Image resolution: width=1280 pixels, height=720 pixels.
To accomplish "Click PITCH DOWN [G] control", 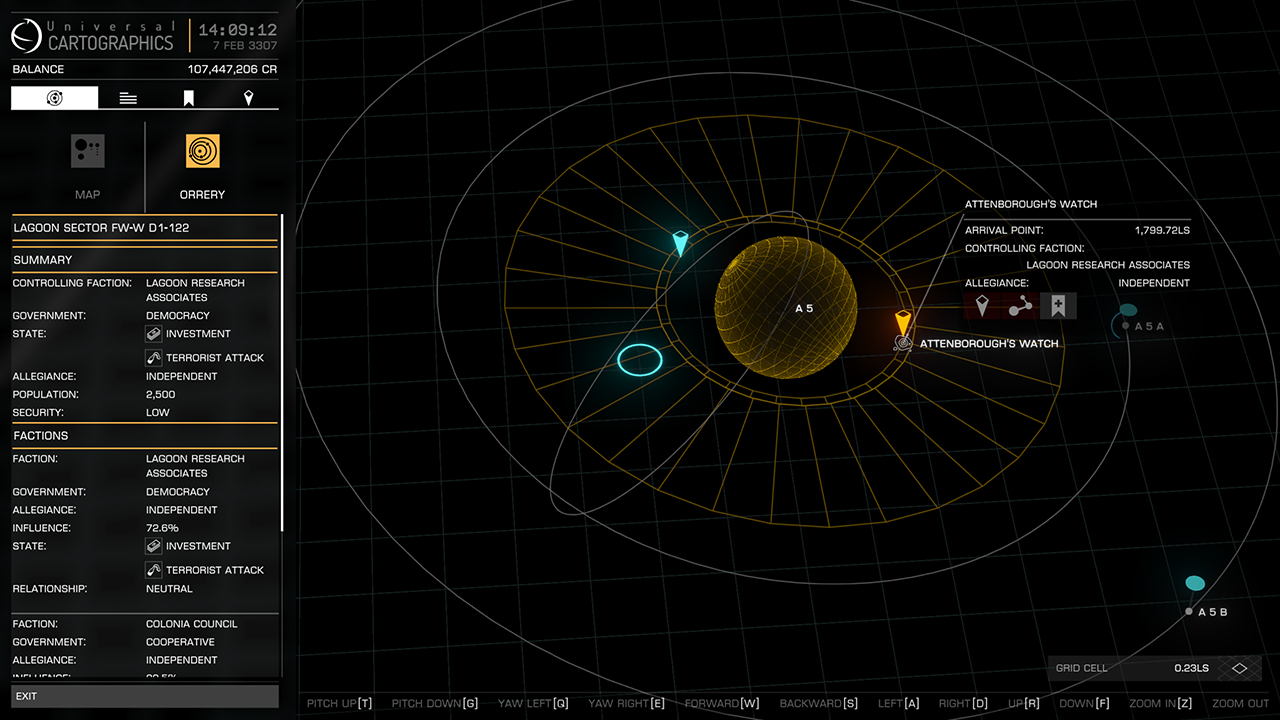I will click(x=435, y=703).
